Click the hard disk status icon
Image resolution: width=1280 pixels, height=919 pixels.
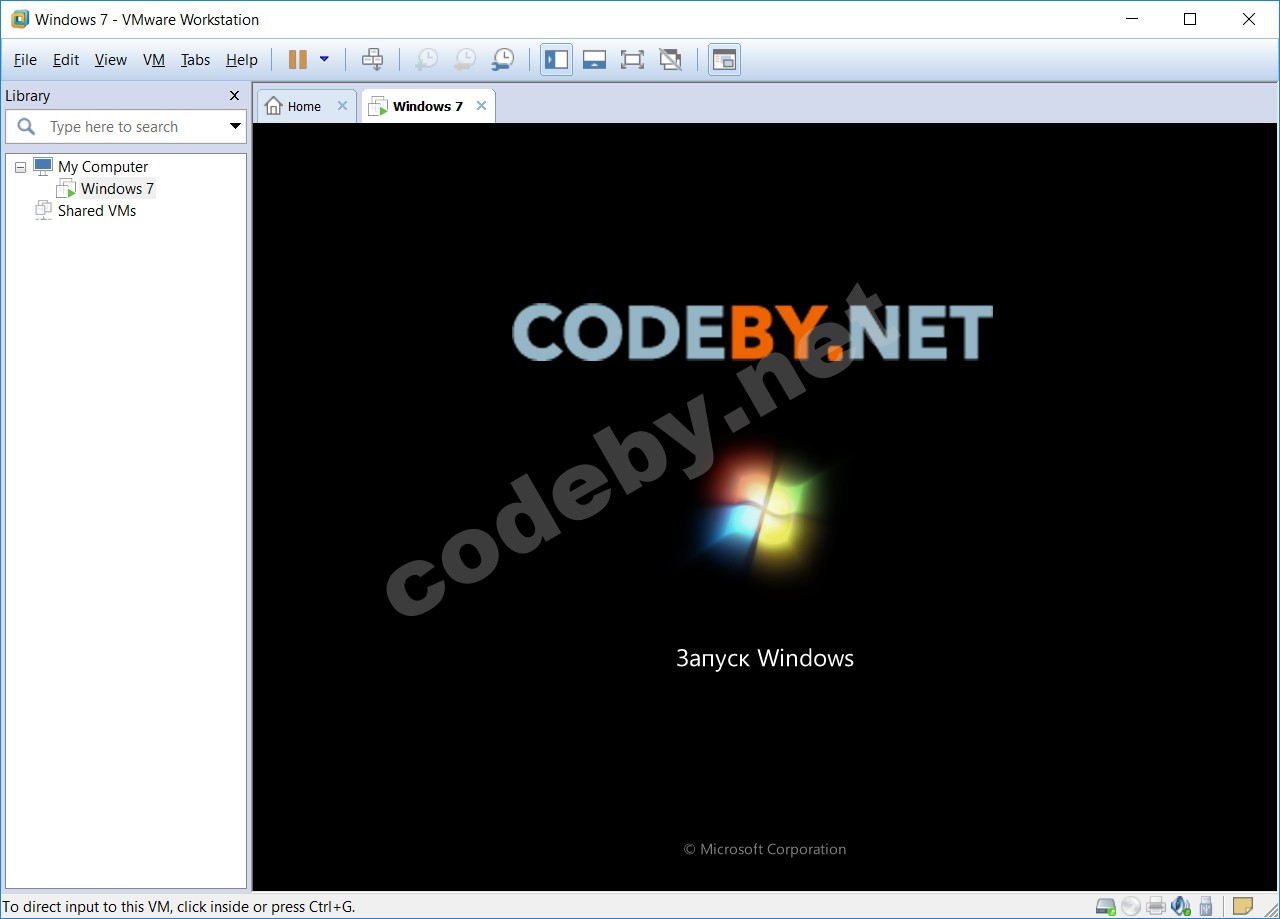coord(1105,906)
